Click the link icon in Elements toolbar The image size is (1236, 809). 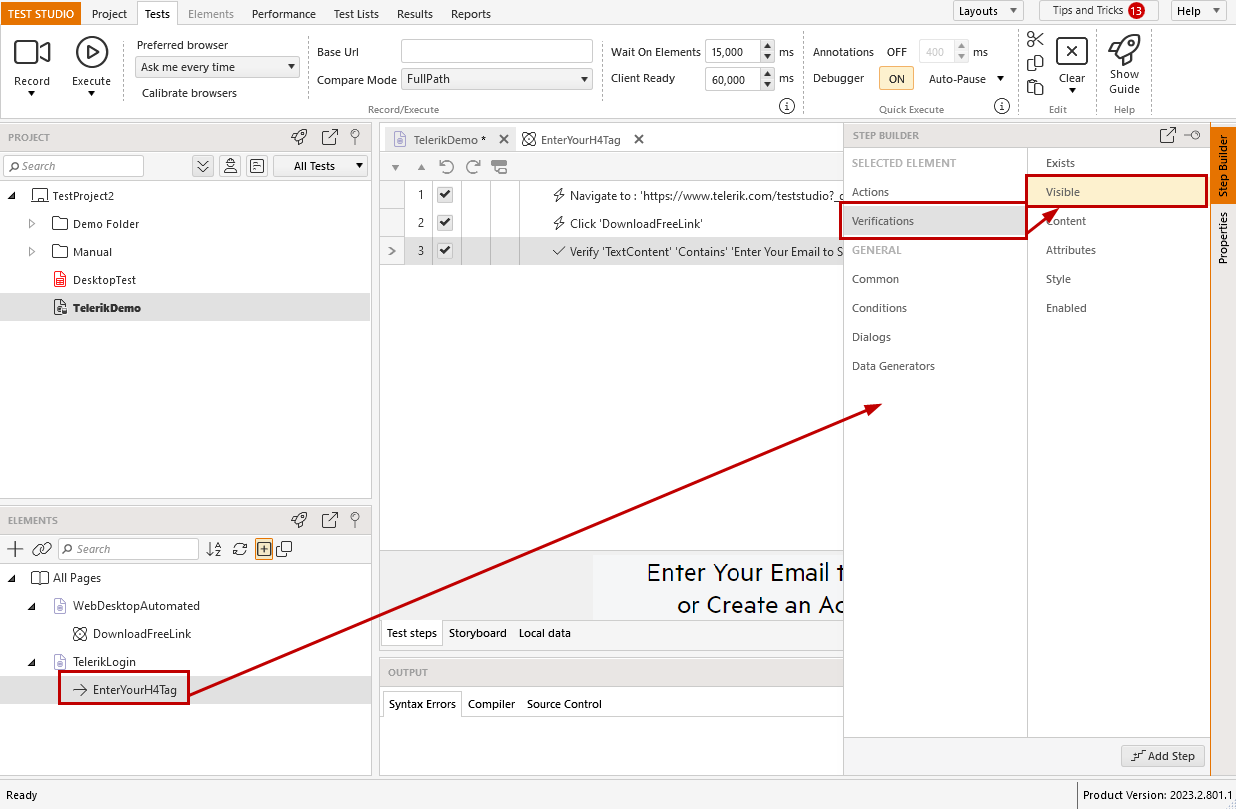(41, 549)
